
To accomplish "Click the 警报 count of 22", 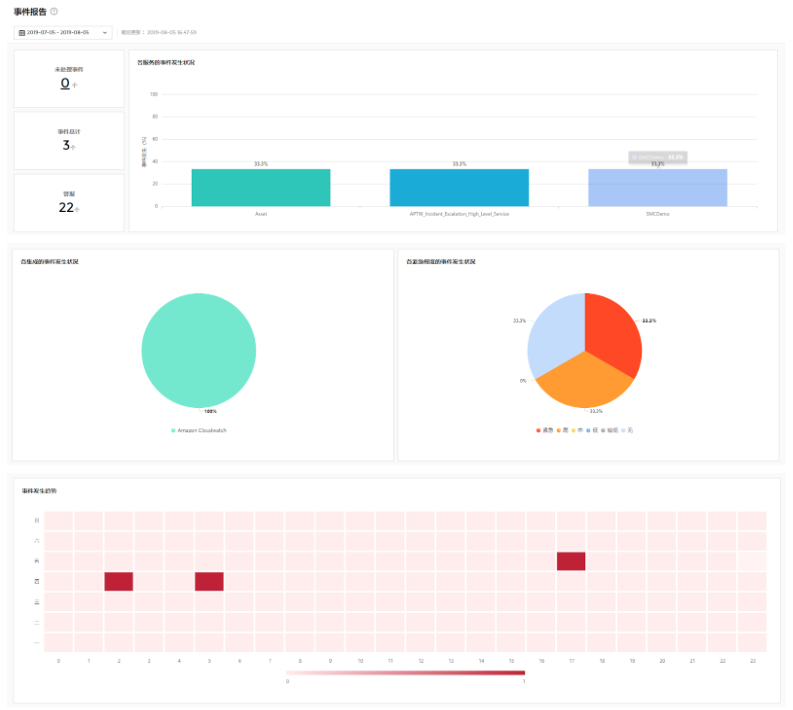I will 66,207.
